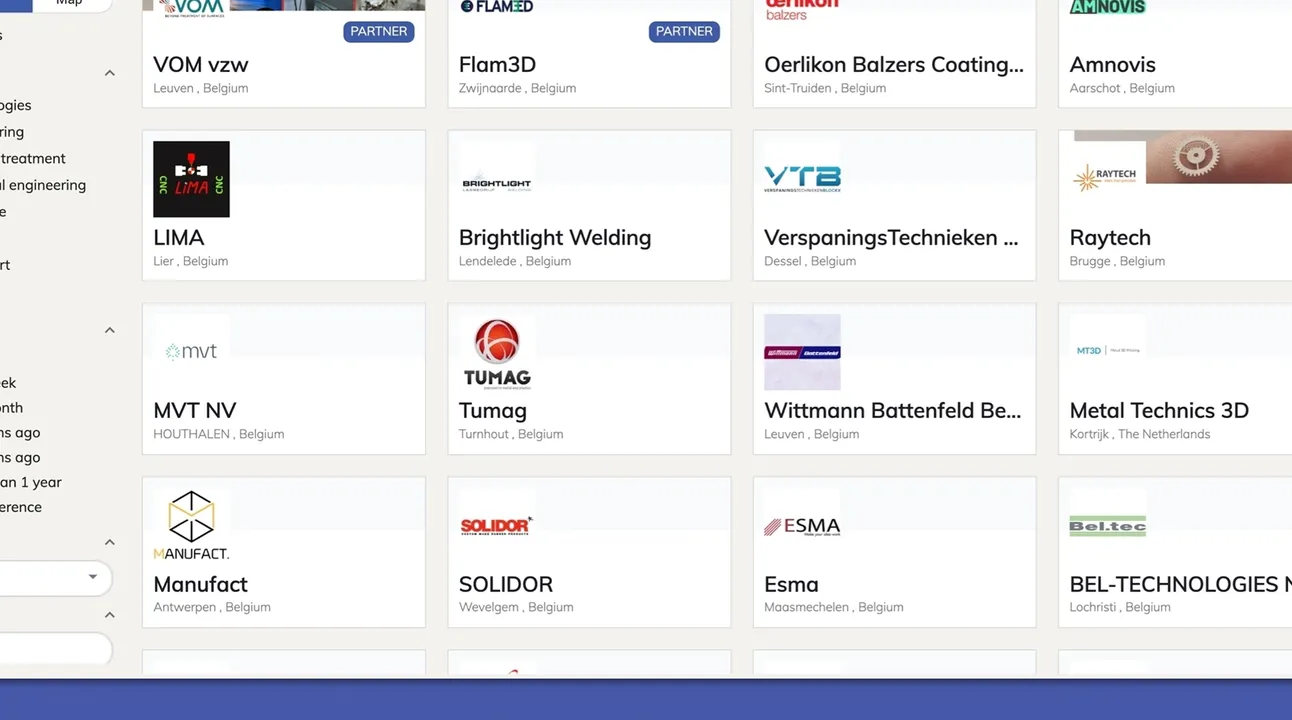The width and height of the screenshot is (1292, 720).
Task: Click the Manufact cube logo
Action: click(191, 525)
